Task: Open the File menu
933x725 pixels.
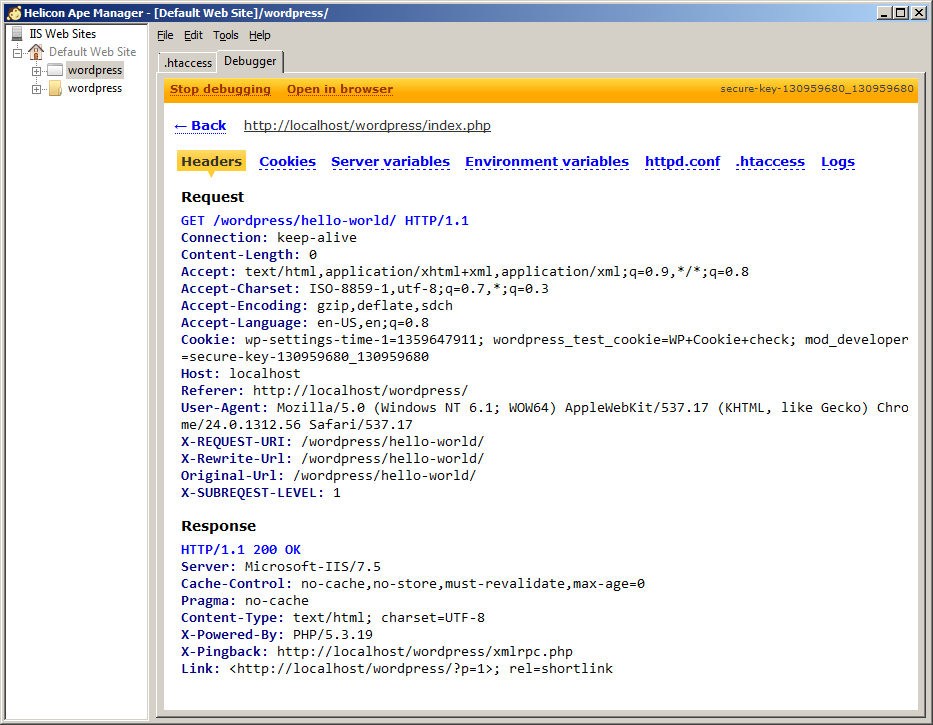Action: click(x=165, y=35)
